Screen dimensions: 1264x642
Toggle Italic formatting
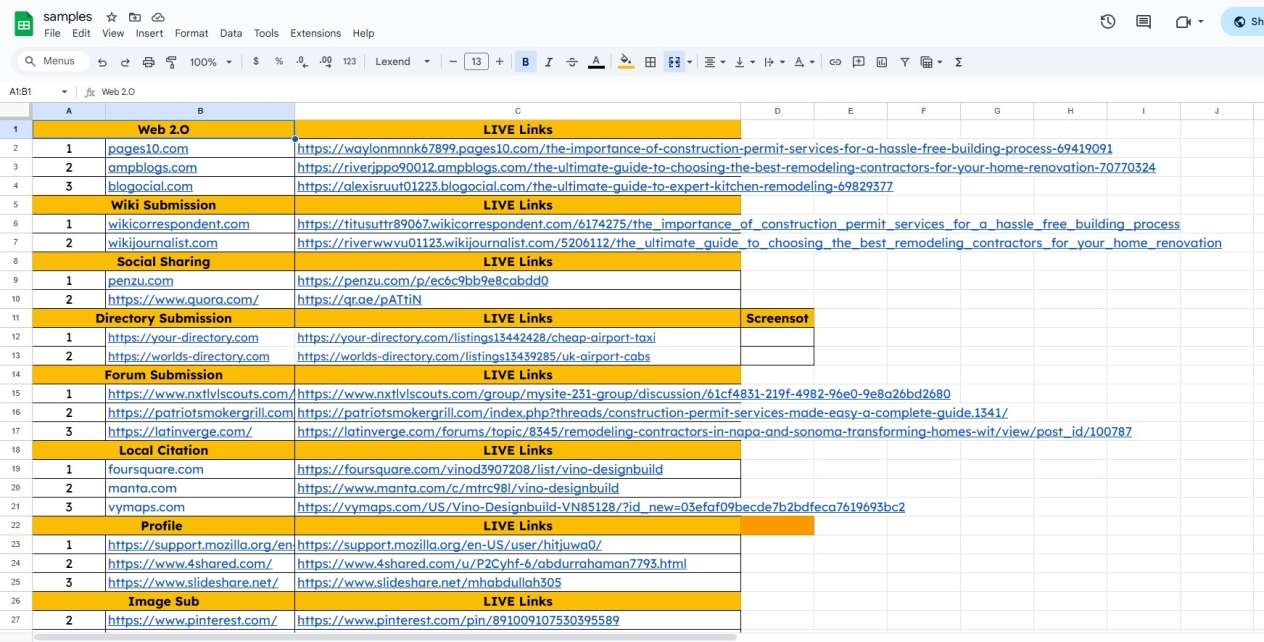tap(548, 62)
